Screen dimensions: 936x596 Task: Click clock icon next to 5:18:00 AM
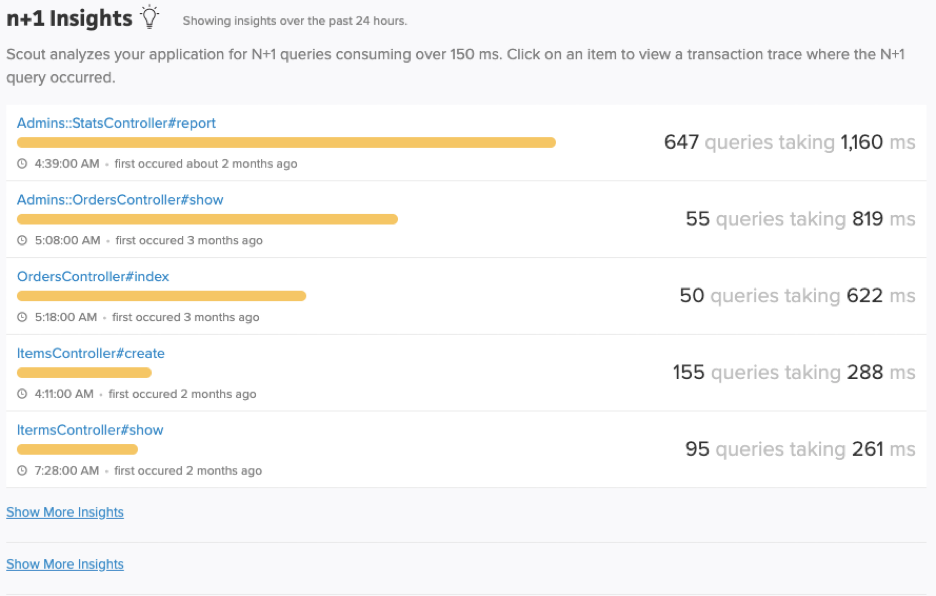[22, 317]
